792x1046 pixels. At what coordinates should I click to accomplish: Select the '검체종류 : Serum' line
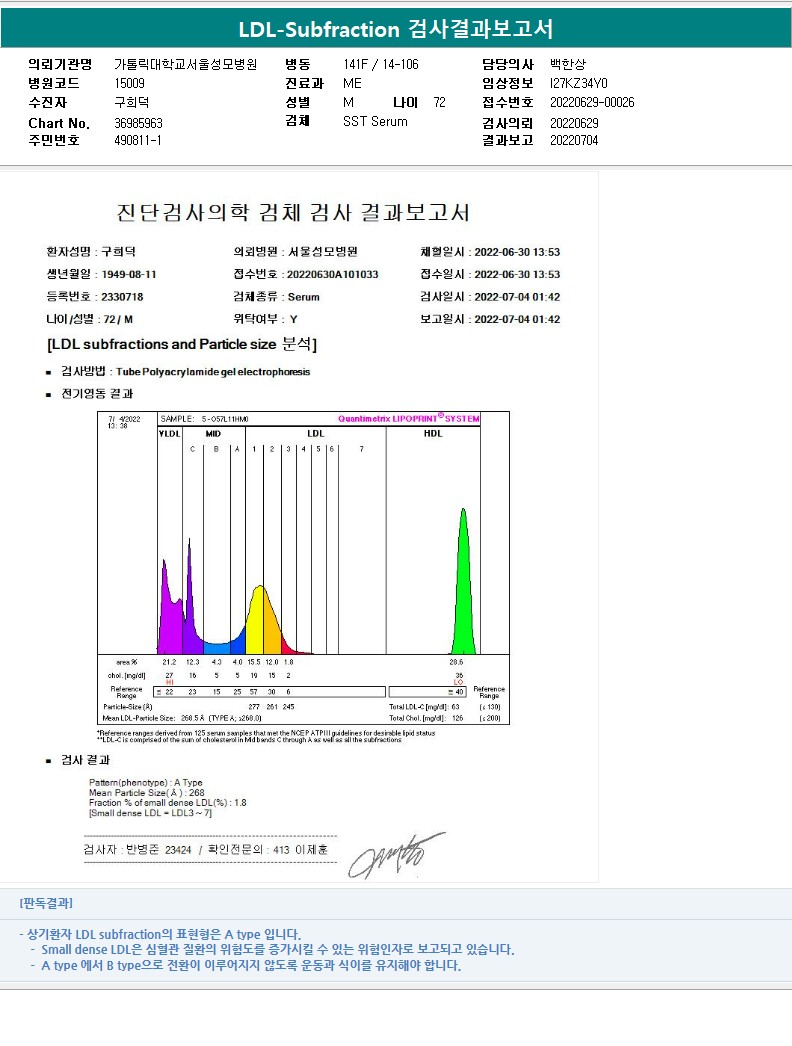click(276, 297)
